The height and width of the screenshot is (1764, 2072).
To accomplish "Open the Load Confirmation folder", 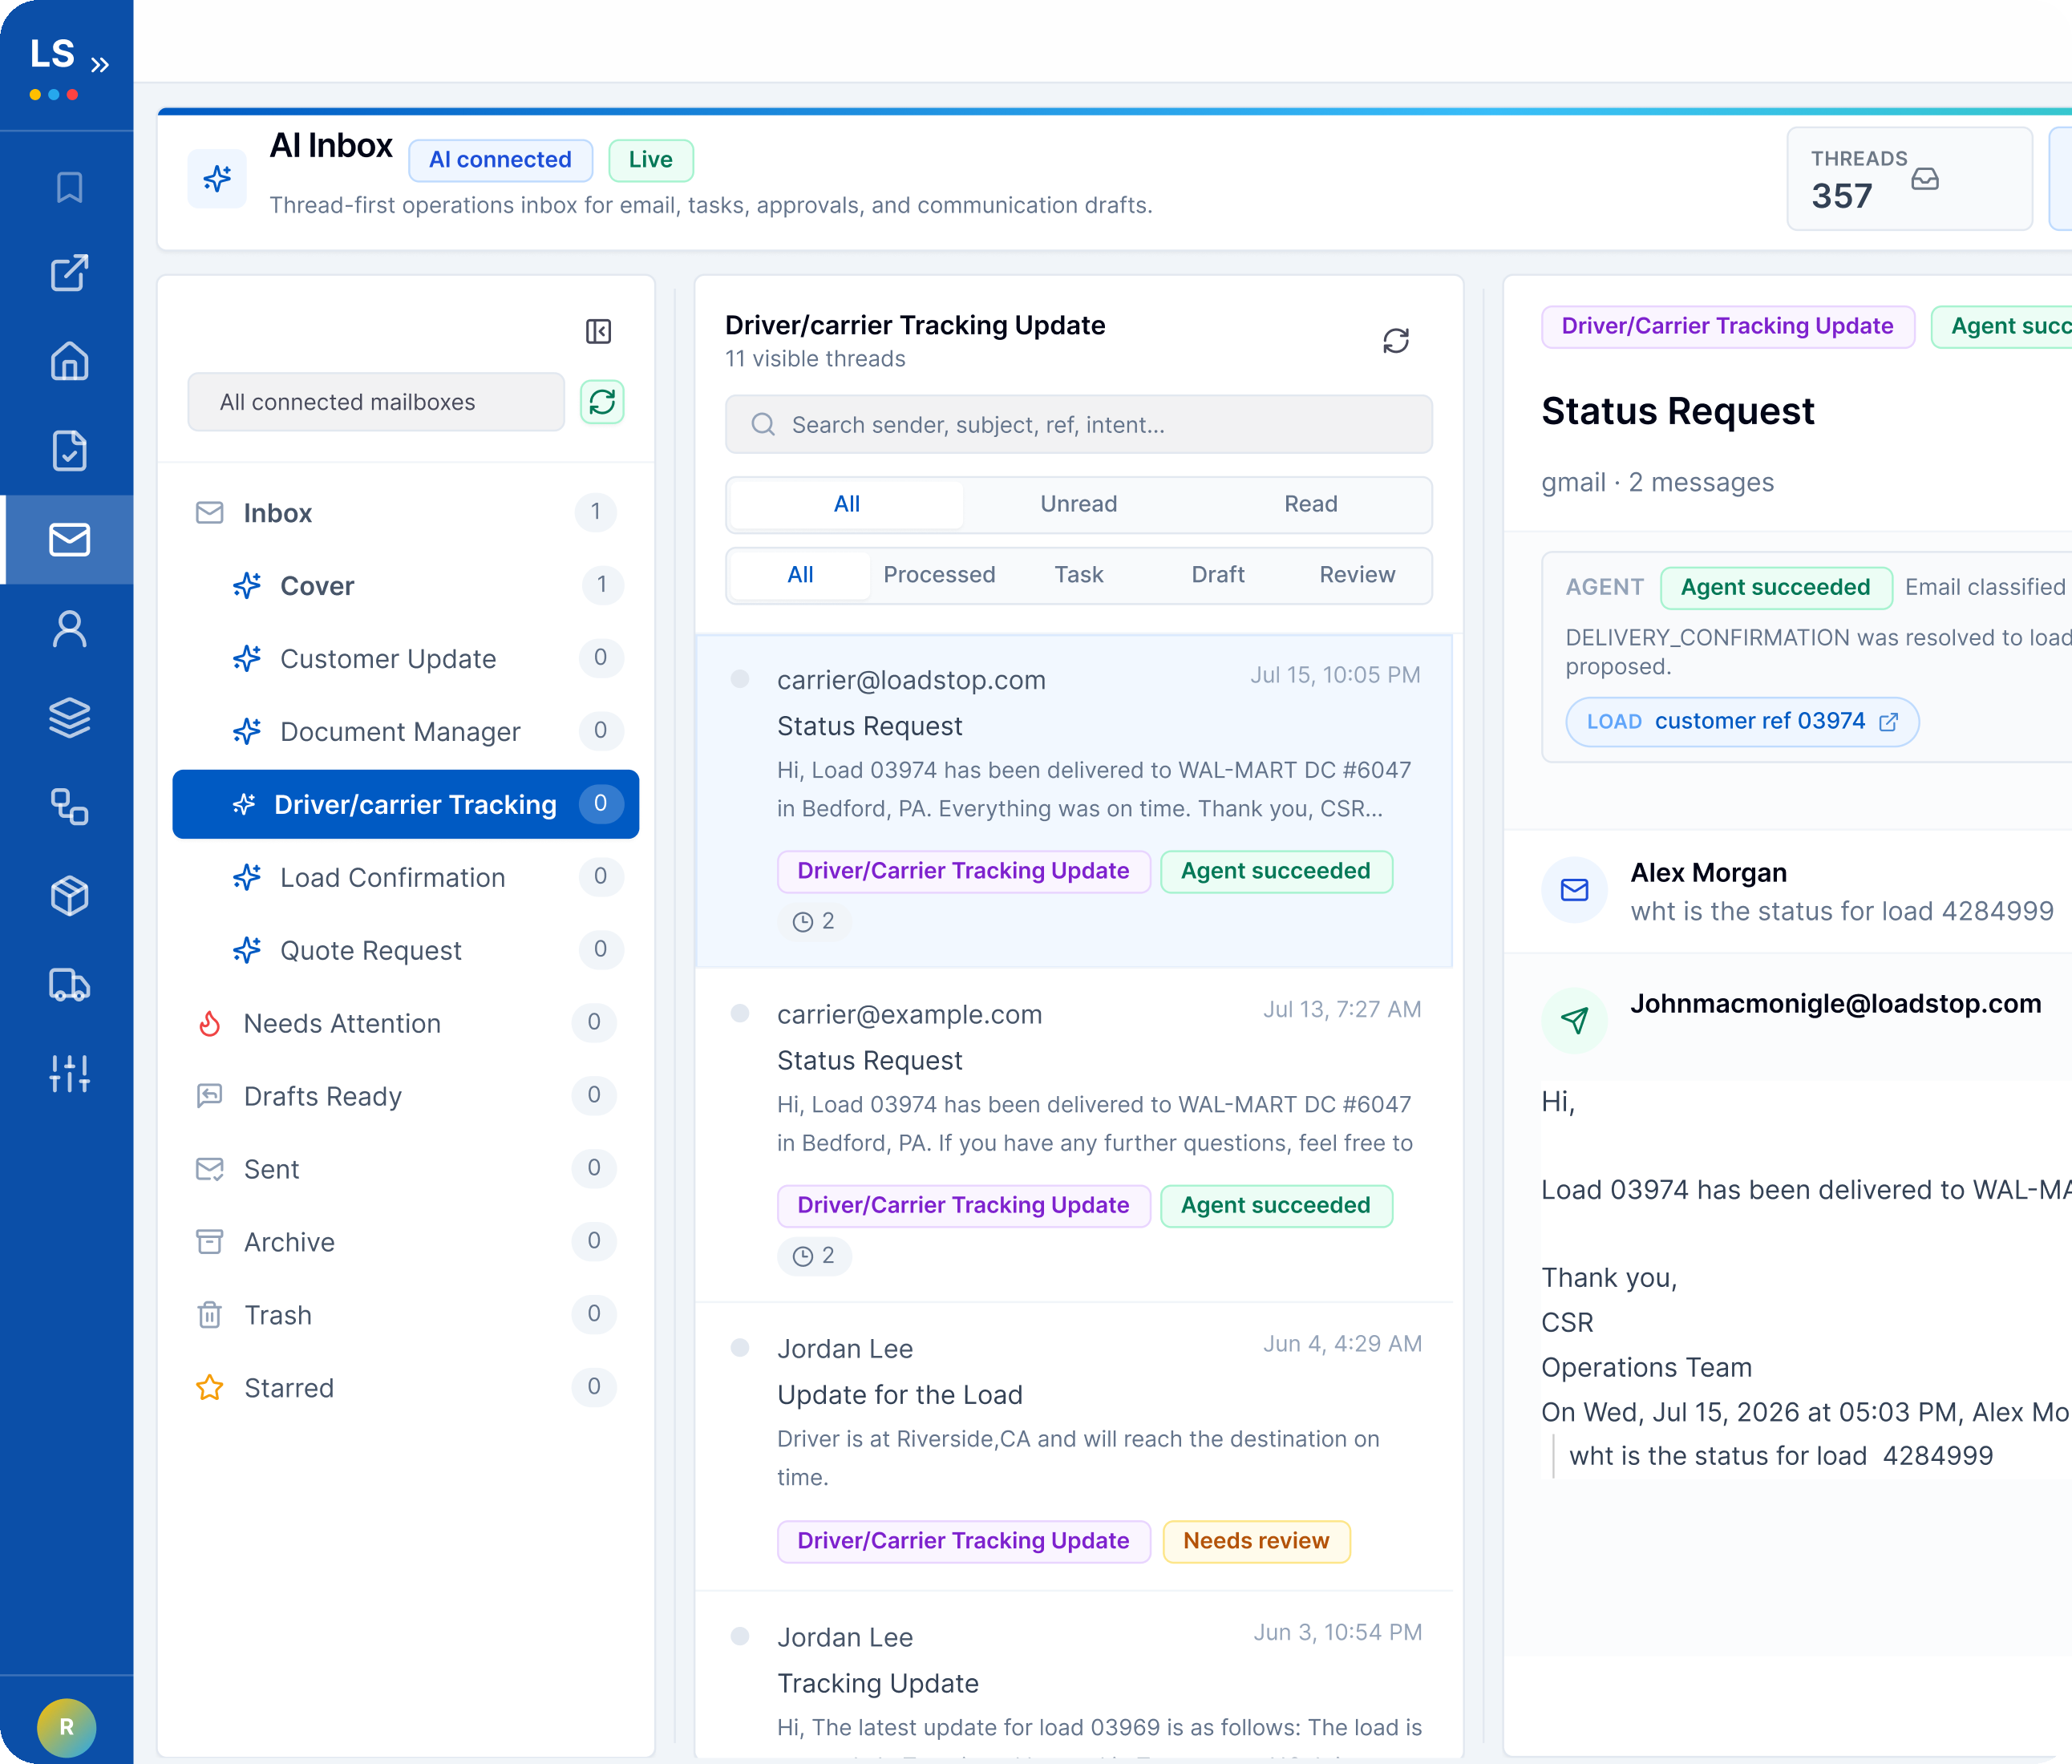I will pos(405,877).
